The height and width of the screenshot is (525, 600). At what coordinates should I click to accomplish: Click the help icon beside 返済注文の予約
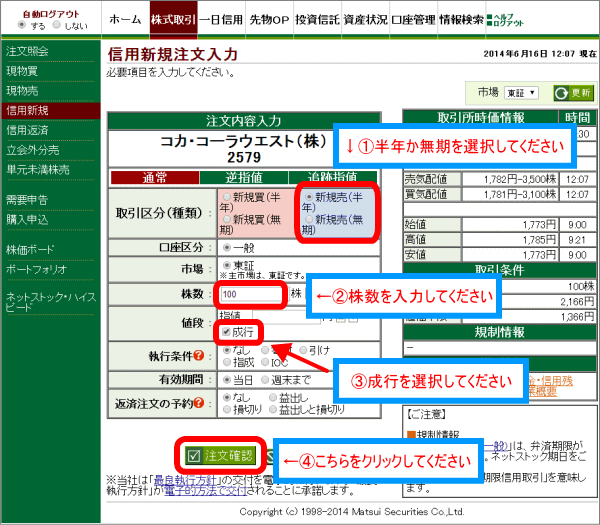point(199,403)
